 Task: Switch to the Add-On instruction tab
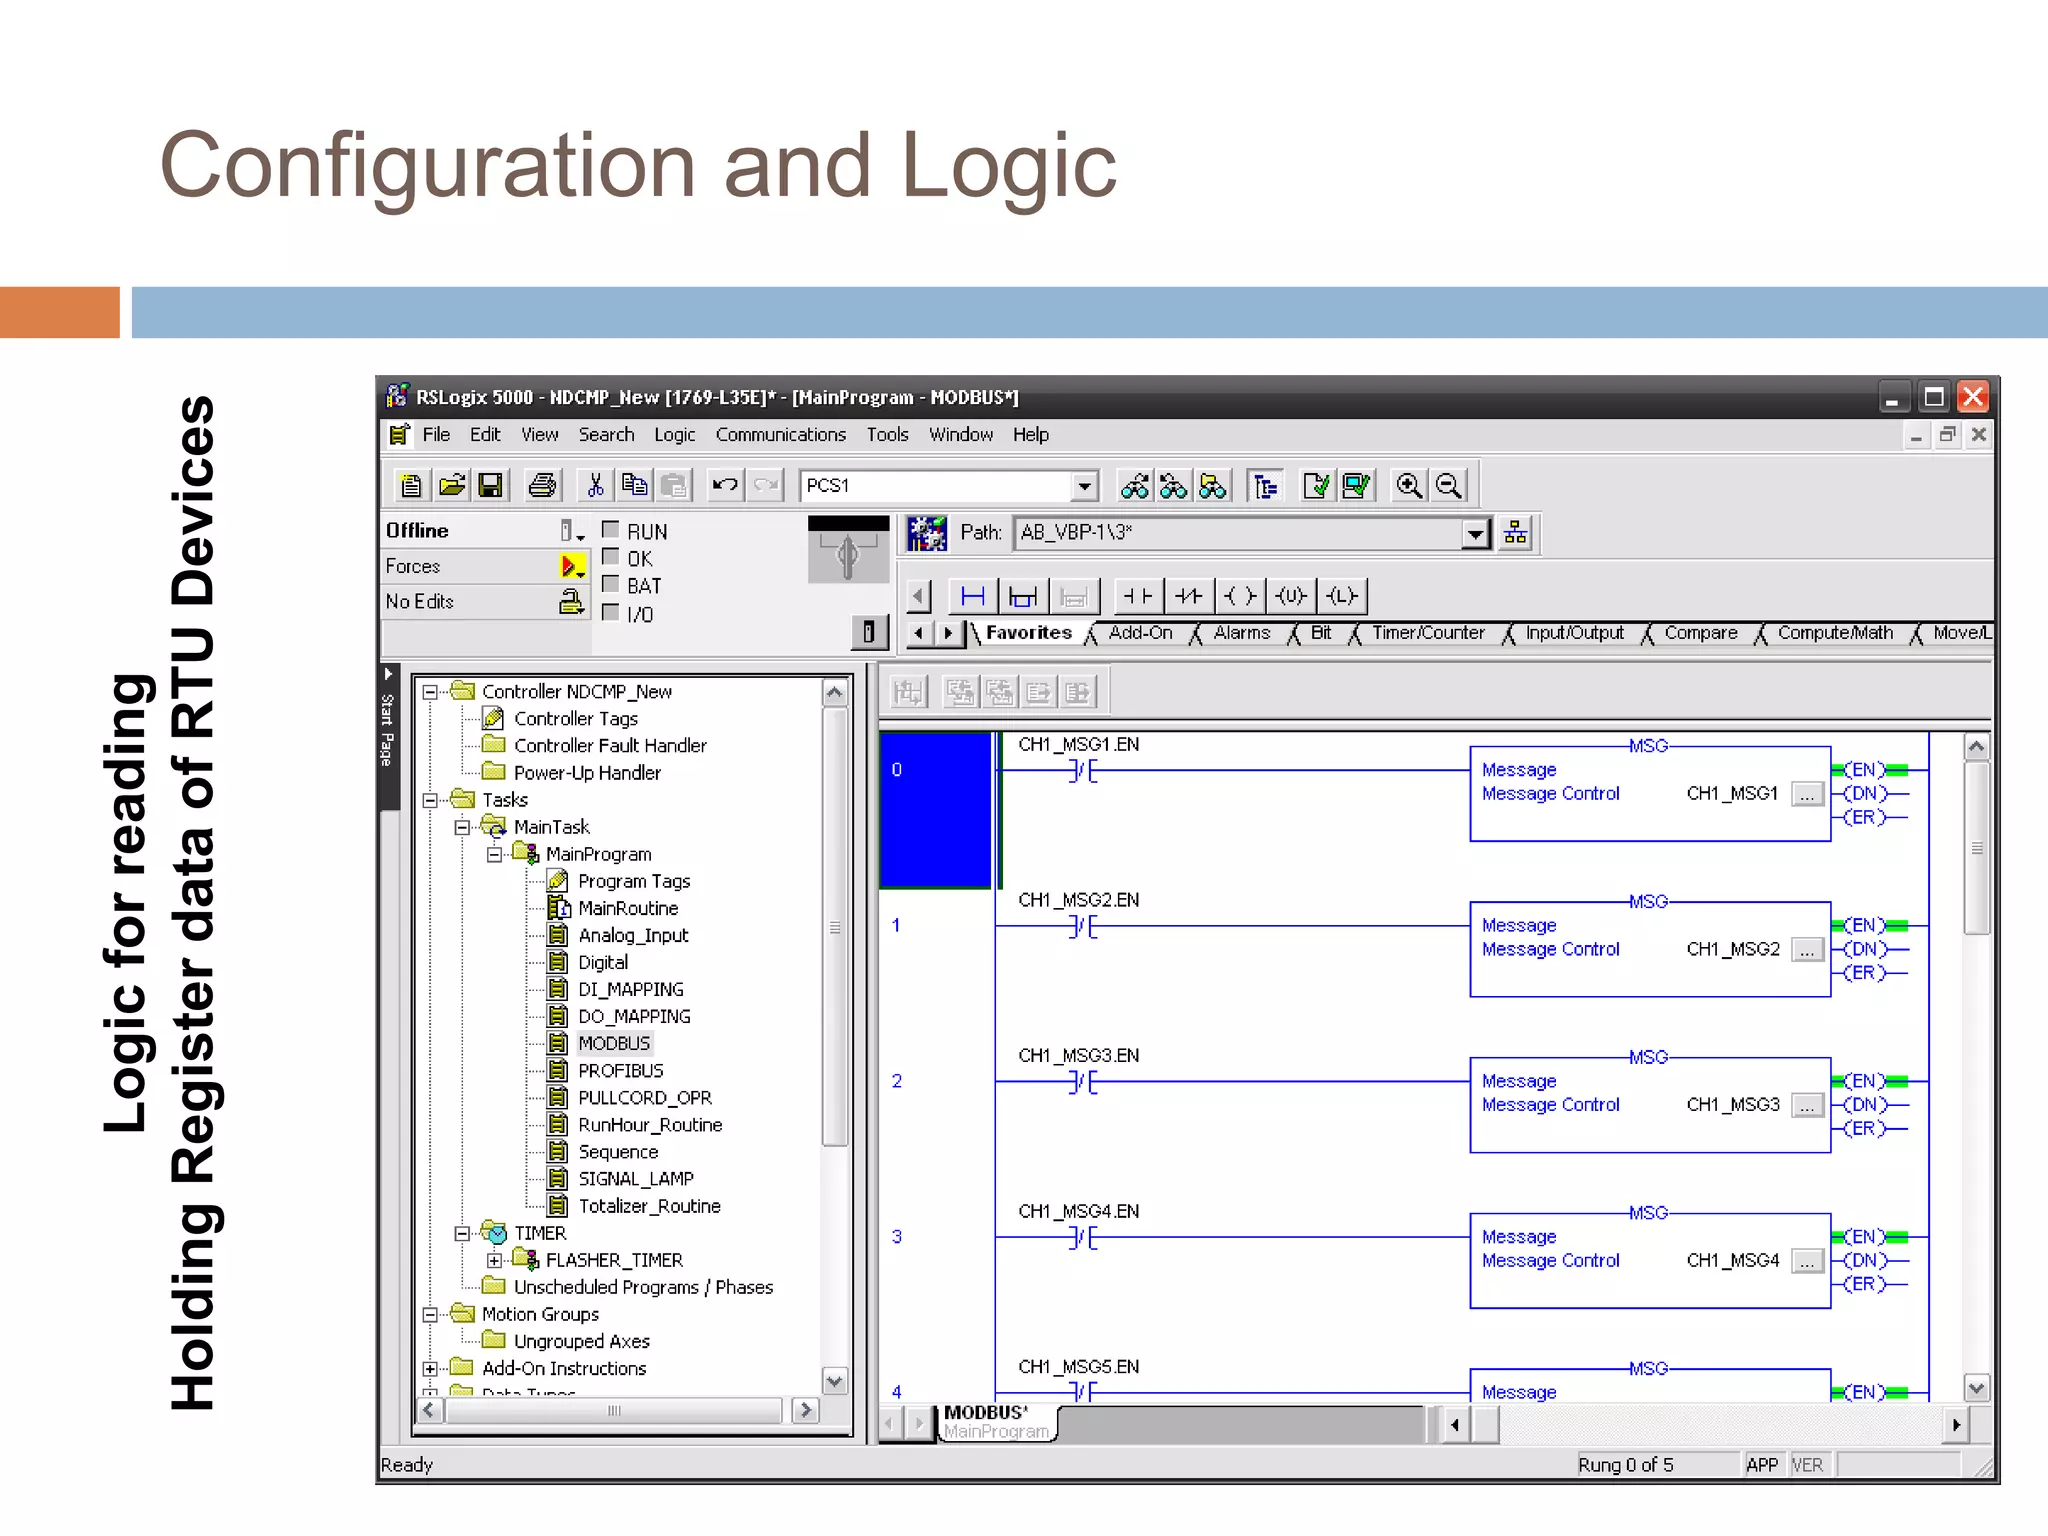pyautogui.click(x=1141, y=633)
